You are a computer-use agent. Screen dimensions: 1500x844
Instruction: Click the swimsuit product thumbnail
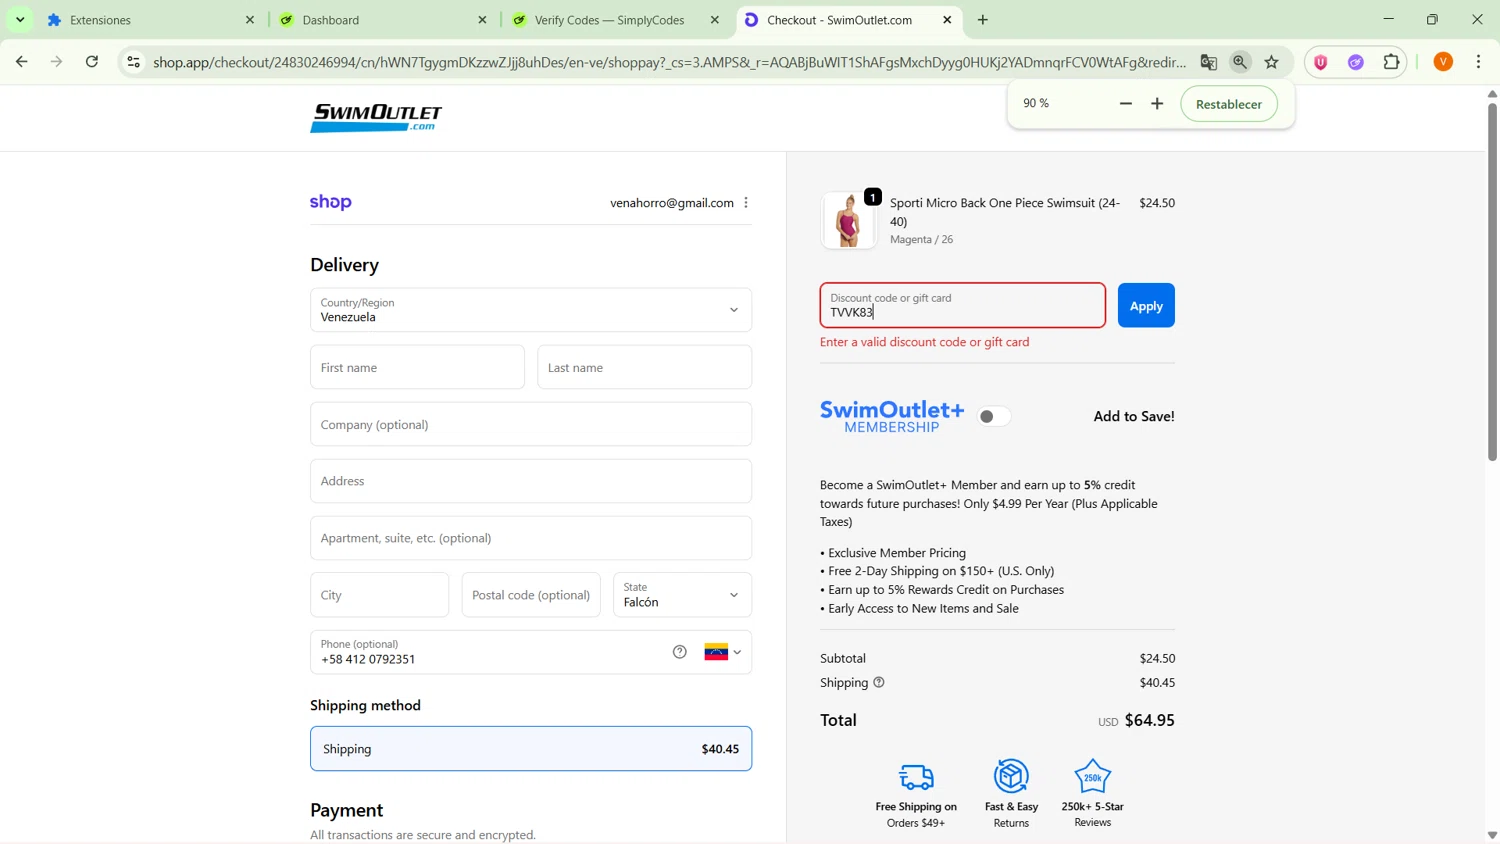848,220
